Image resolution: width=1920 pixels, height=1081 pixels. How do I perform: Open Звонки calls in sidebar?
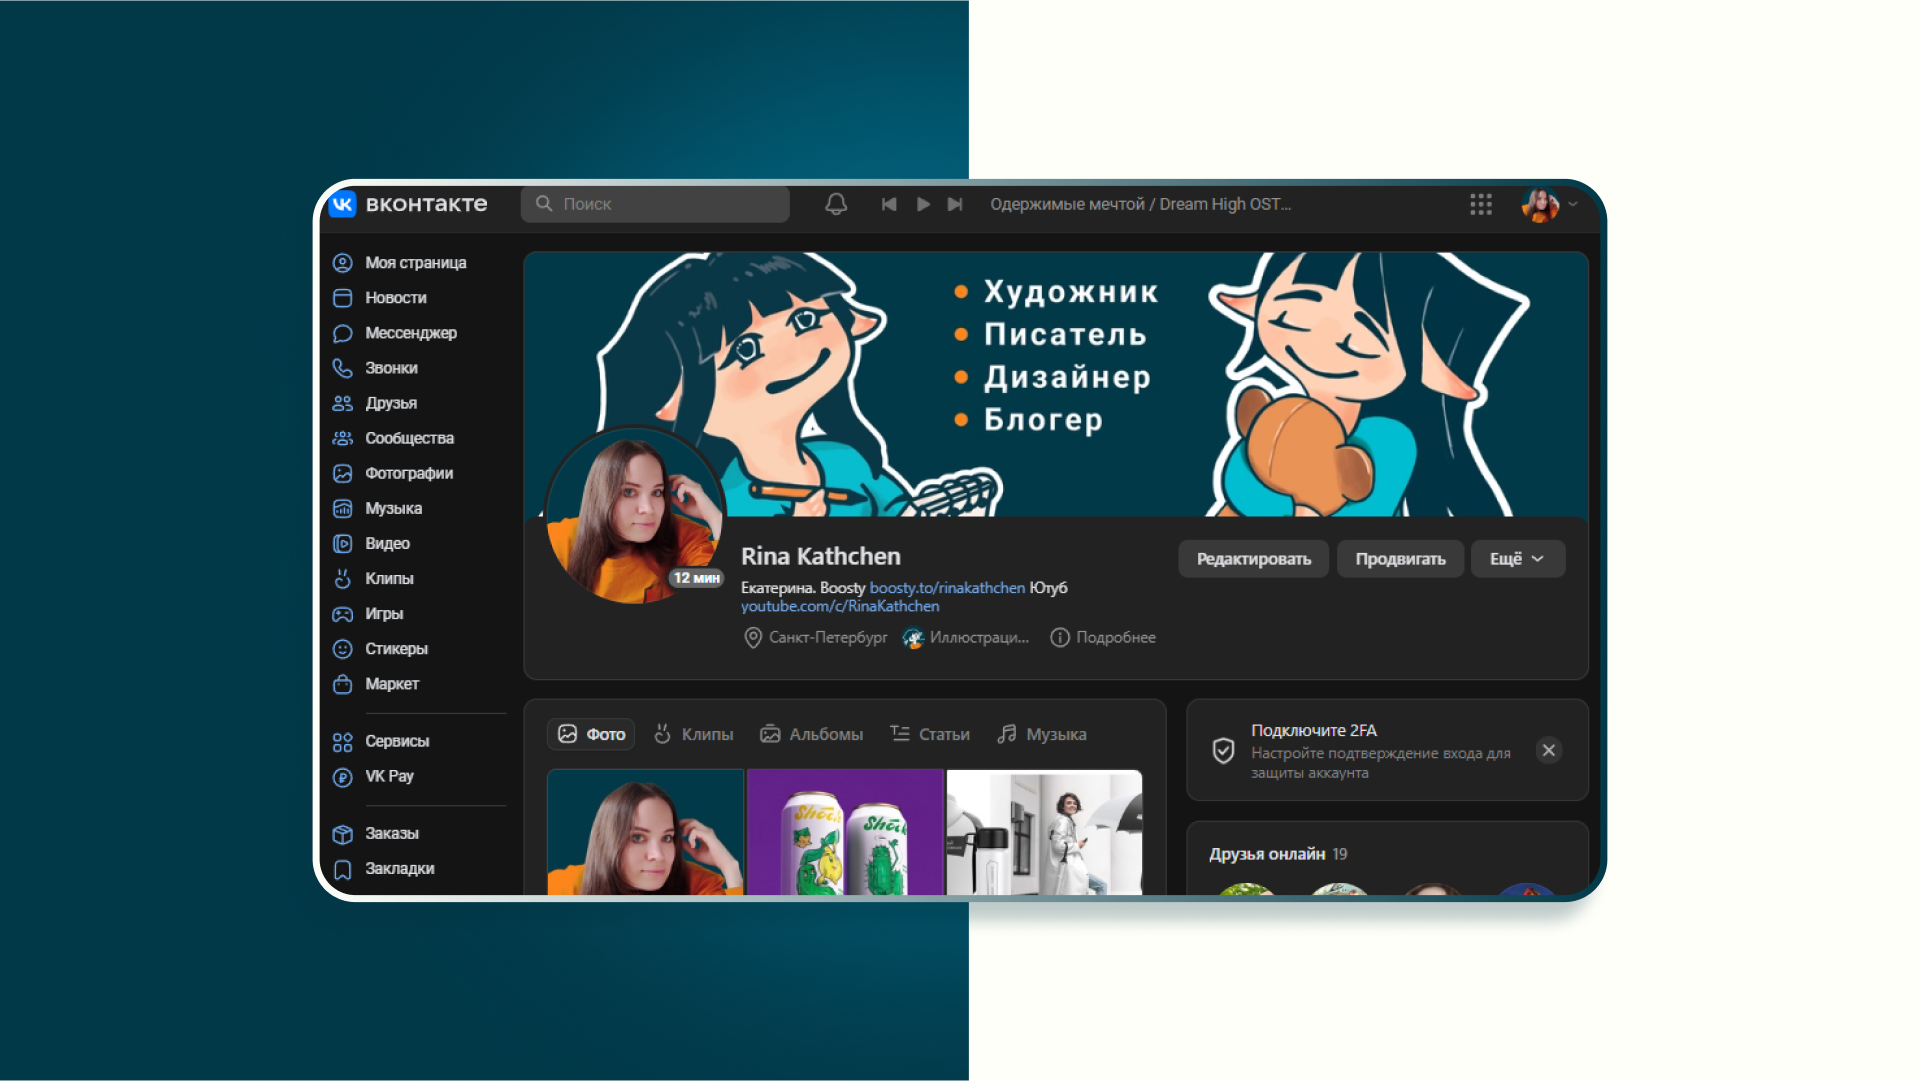[391, 368]
